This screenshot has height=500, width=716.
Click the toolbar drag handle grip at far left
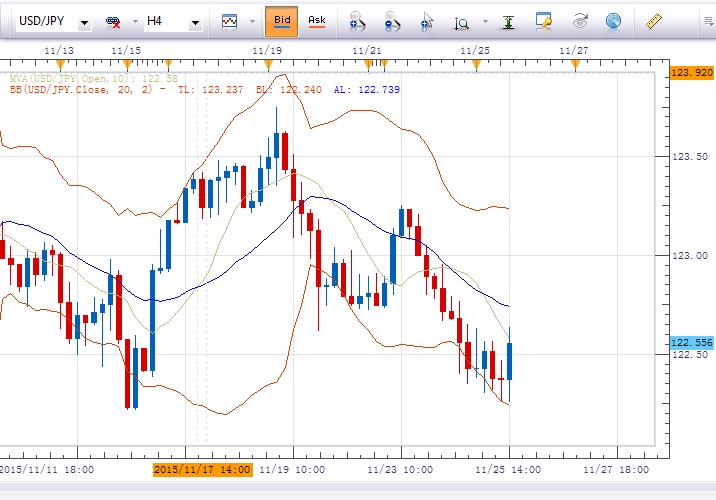click(5, 21)
